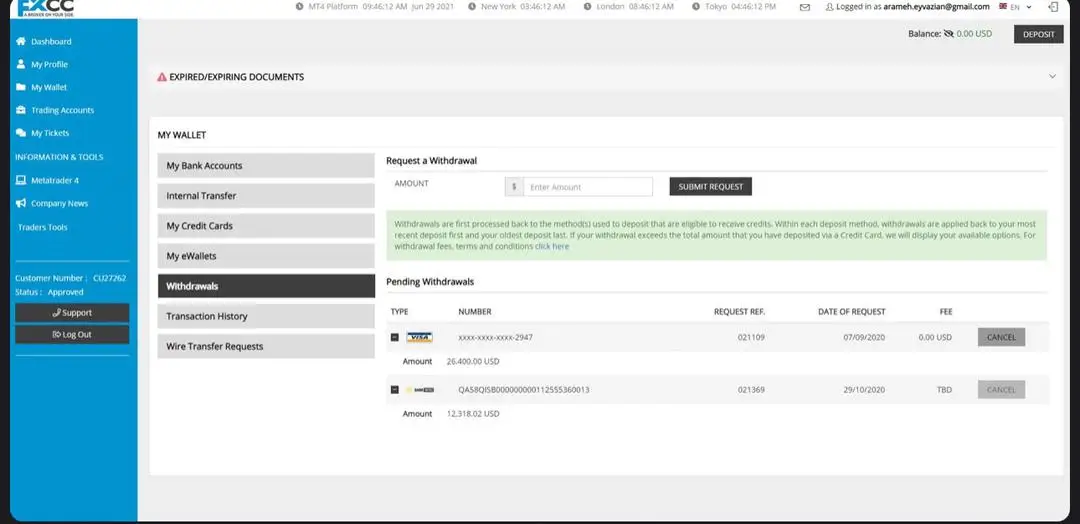This screenshot has height=524, width=1080.
Task: Collapse the Visa withdrawal row minus icon
Action: pos(395,337)
